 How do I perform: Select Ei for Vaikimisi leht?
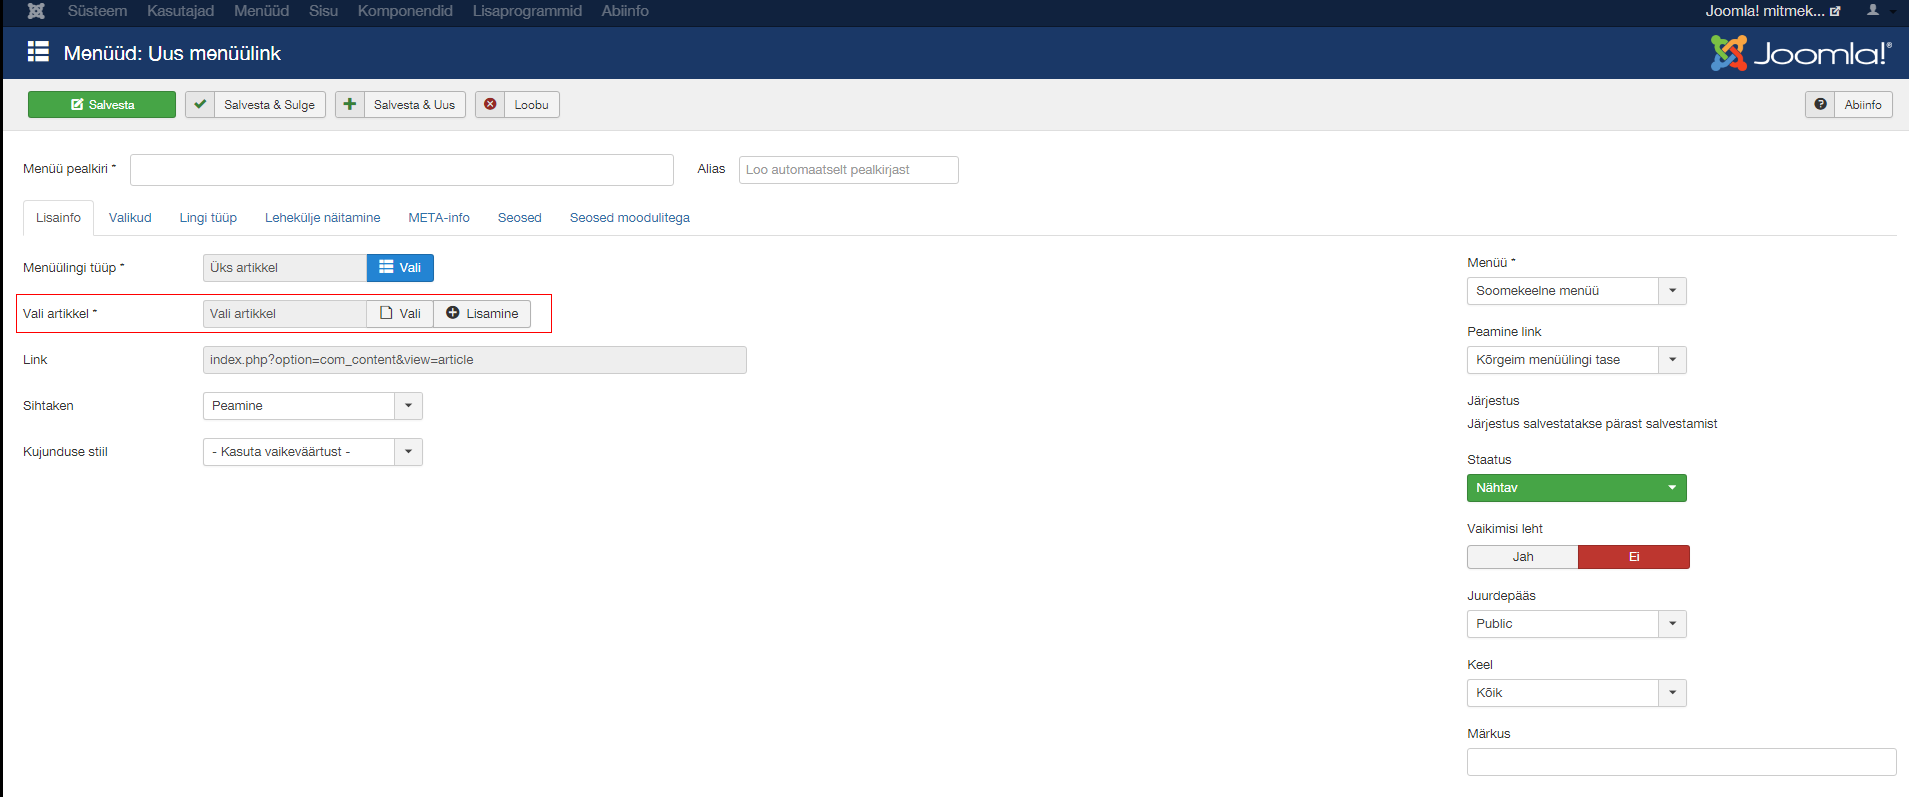tap(1634, 557)
